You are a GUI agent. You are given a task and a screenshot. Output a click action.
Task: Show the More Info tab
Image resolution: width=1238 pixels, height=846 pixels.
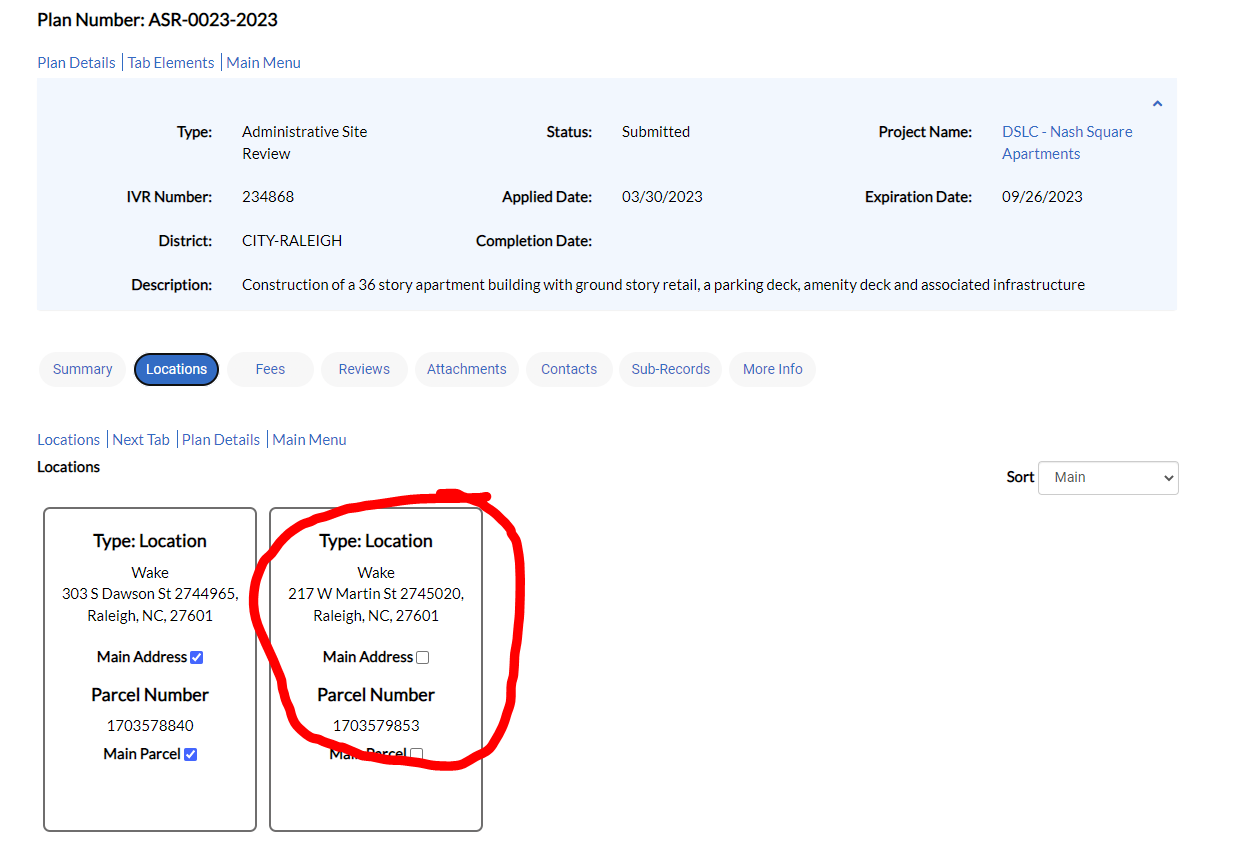point(773,369)
